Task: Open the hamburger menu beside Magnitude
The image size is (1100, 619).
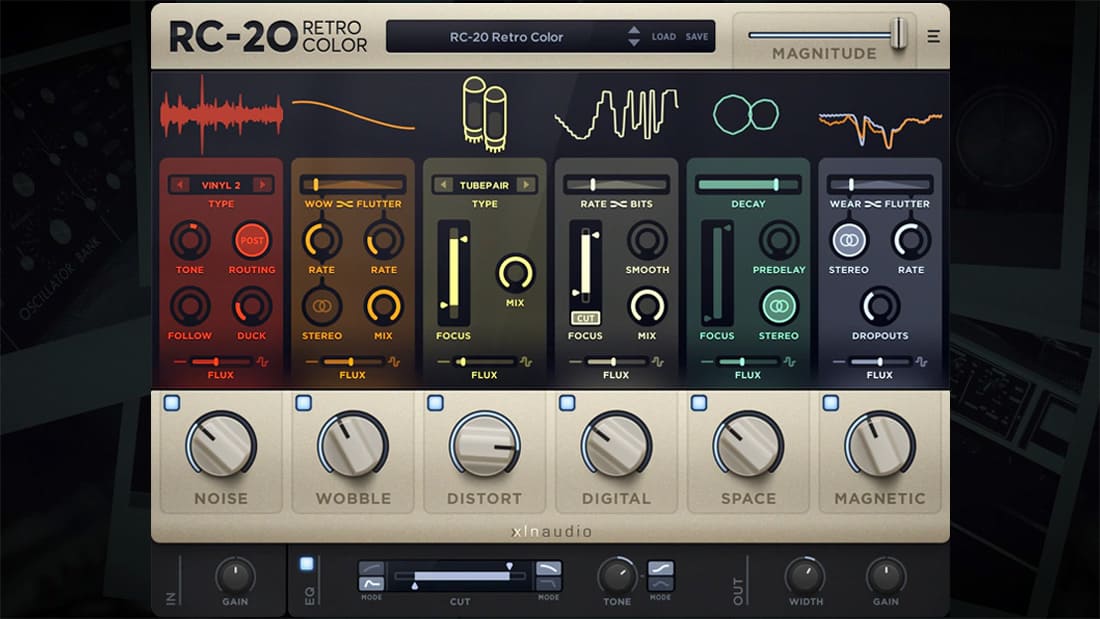Action: (x=933, y=36)
